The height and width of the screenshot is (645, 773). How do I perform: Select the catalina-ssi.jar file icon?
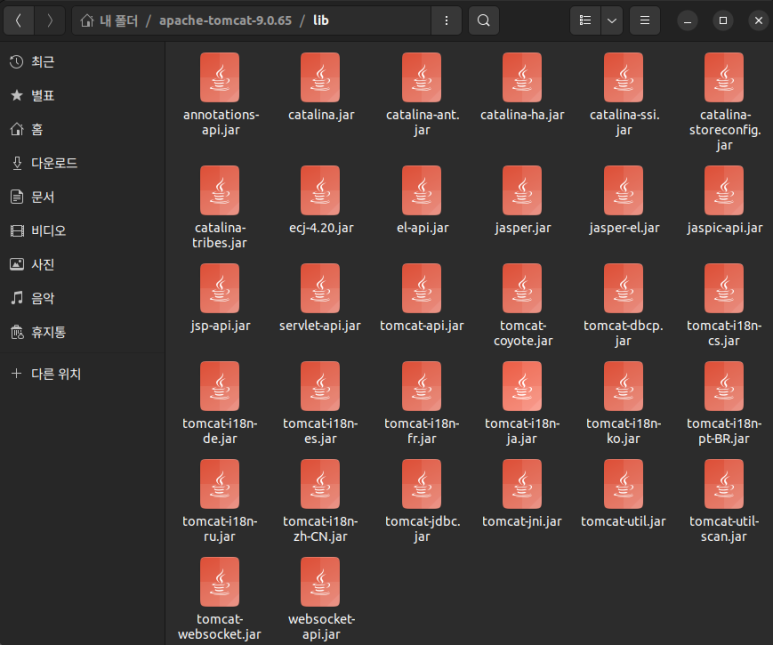(623, 77)
